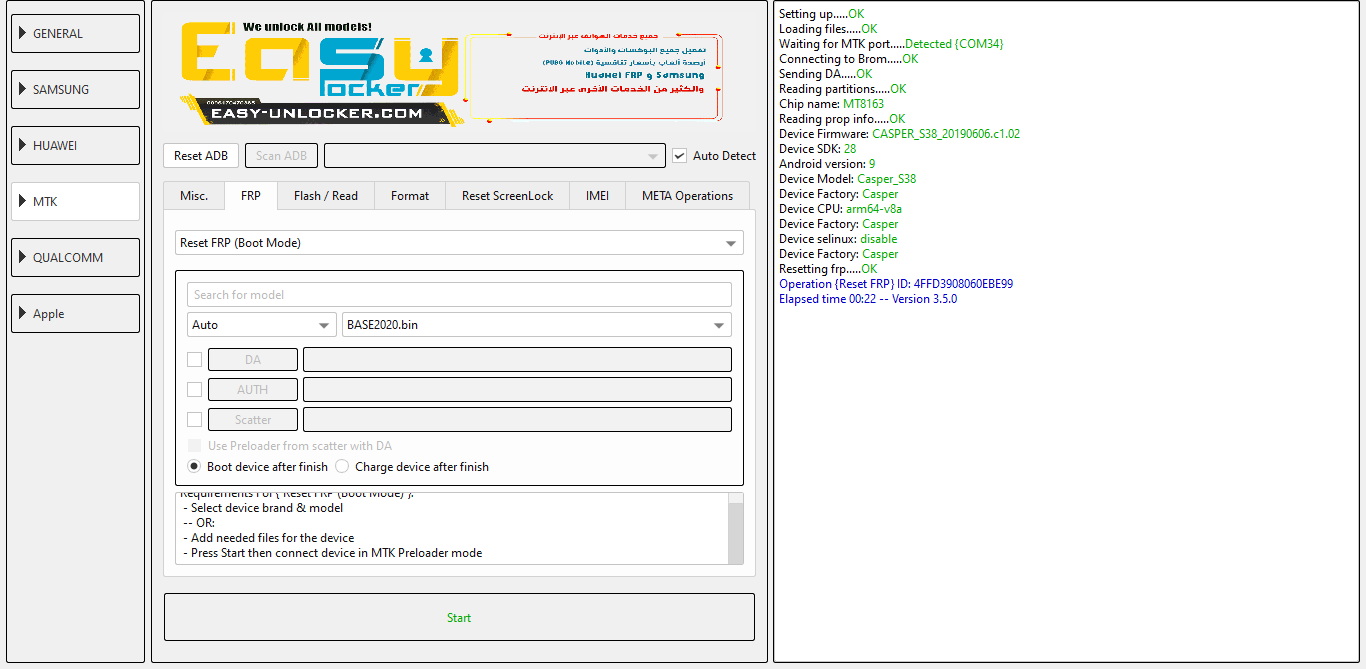Click the Start button

pos(459,617)
